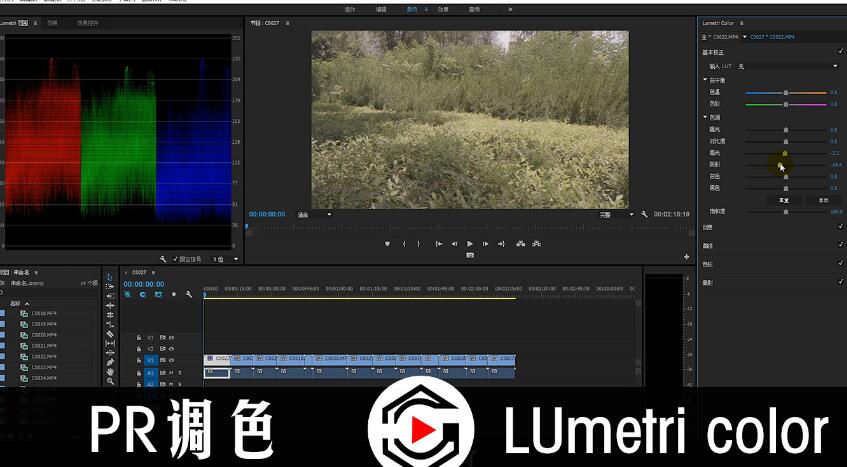Image resolution: width=847 pixels, height=467 pixels.
Task: Mark In point in Program monitor
Action: click(x=404, y=244)
